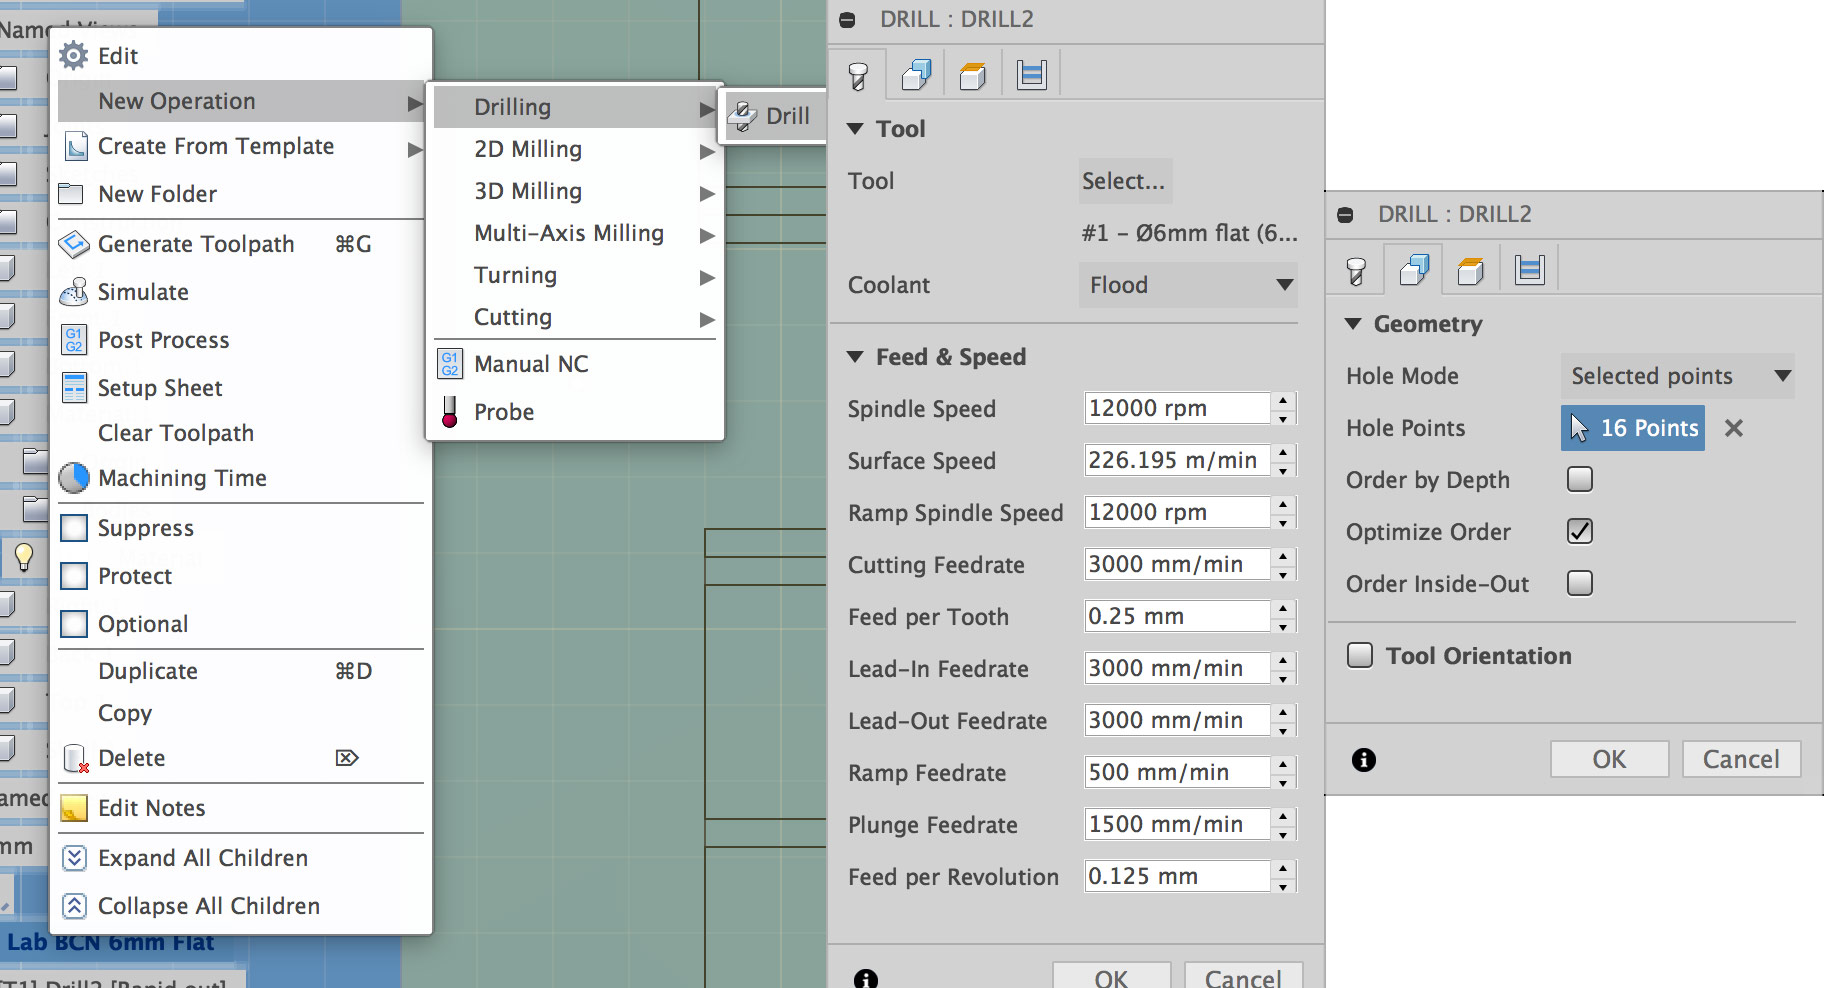Increase Spindle Speed using the stepper arrow
The image size is (1824, 988).
point(1285,402)
